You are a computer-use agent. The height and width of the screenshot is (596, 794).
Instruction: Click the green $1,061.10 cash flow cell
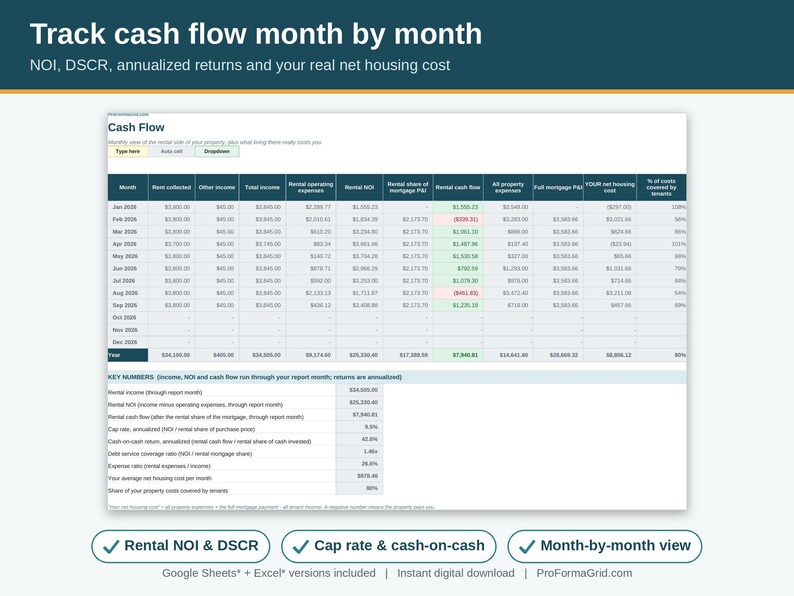[458, 232]
